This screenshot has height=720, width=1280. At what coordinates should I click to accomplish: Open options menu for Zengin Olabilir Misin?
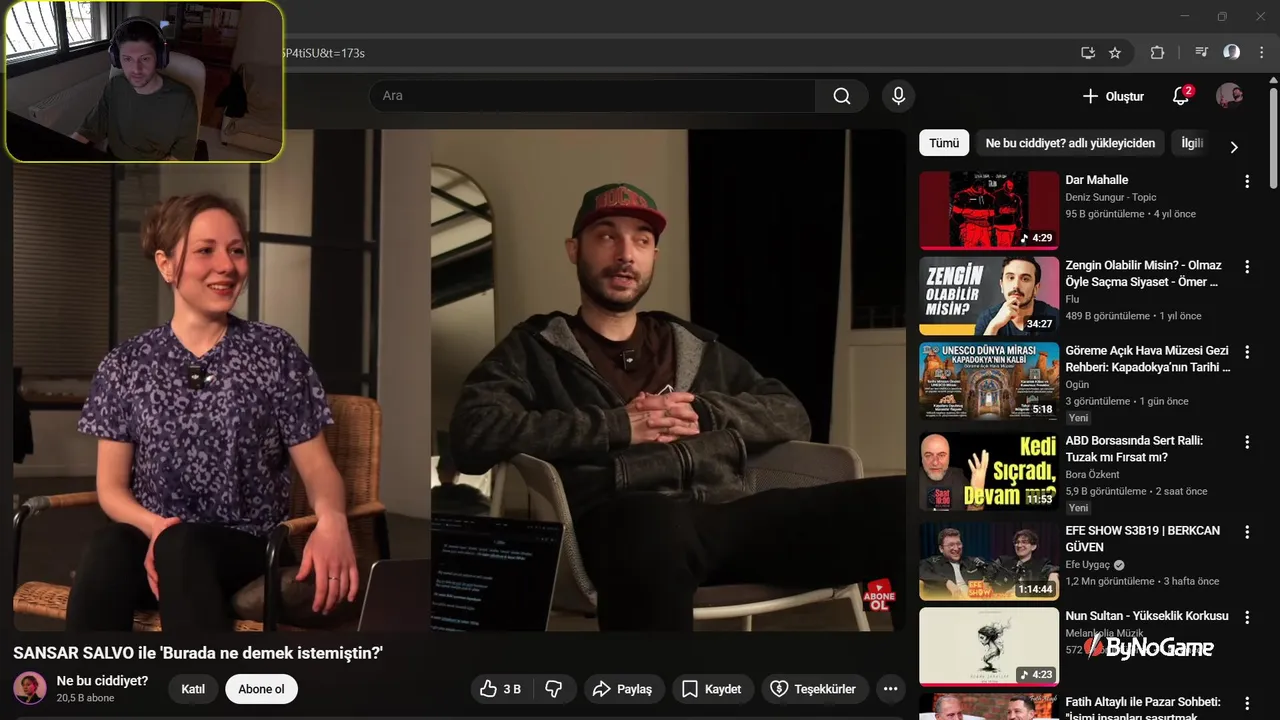1246,267
